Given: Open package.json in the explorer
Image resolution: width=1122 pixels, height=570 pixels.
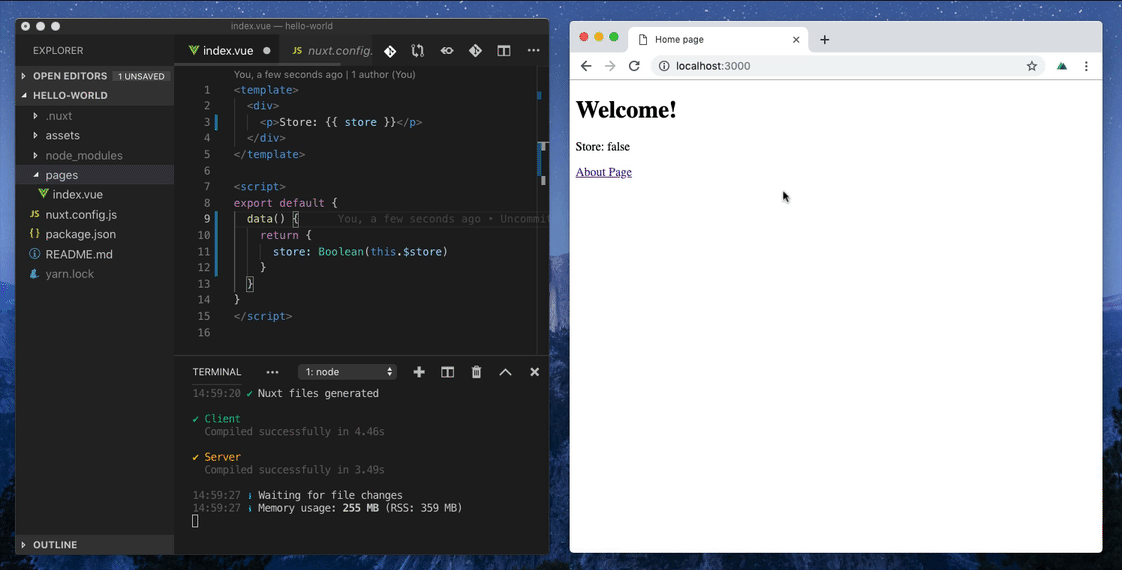Looking at the screenshot, I should (81, 234).
